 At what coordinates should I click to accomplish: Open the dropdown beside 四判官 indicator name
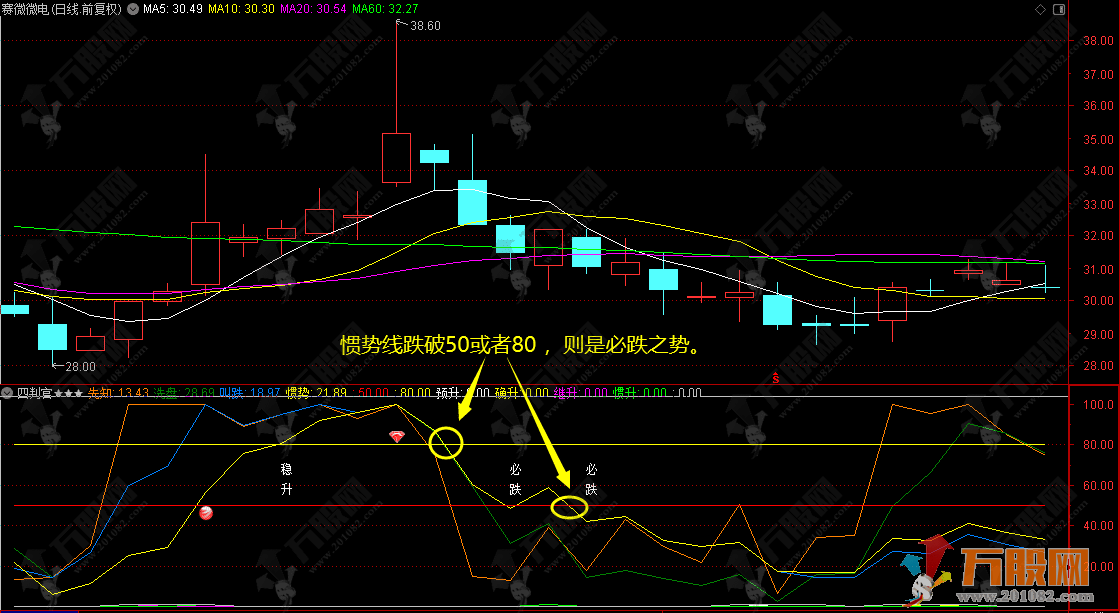[x=7, y=392]
